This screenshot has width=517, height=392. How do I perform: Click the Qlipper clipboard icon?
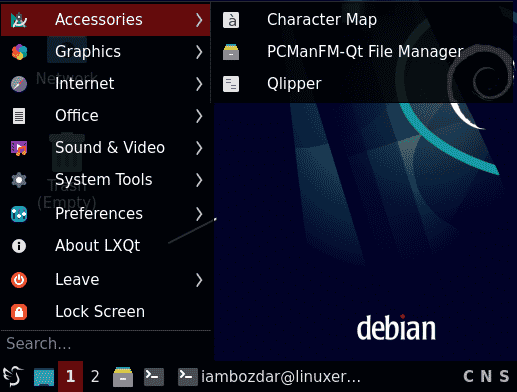(231, 84)
